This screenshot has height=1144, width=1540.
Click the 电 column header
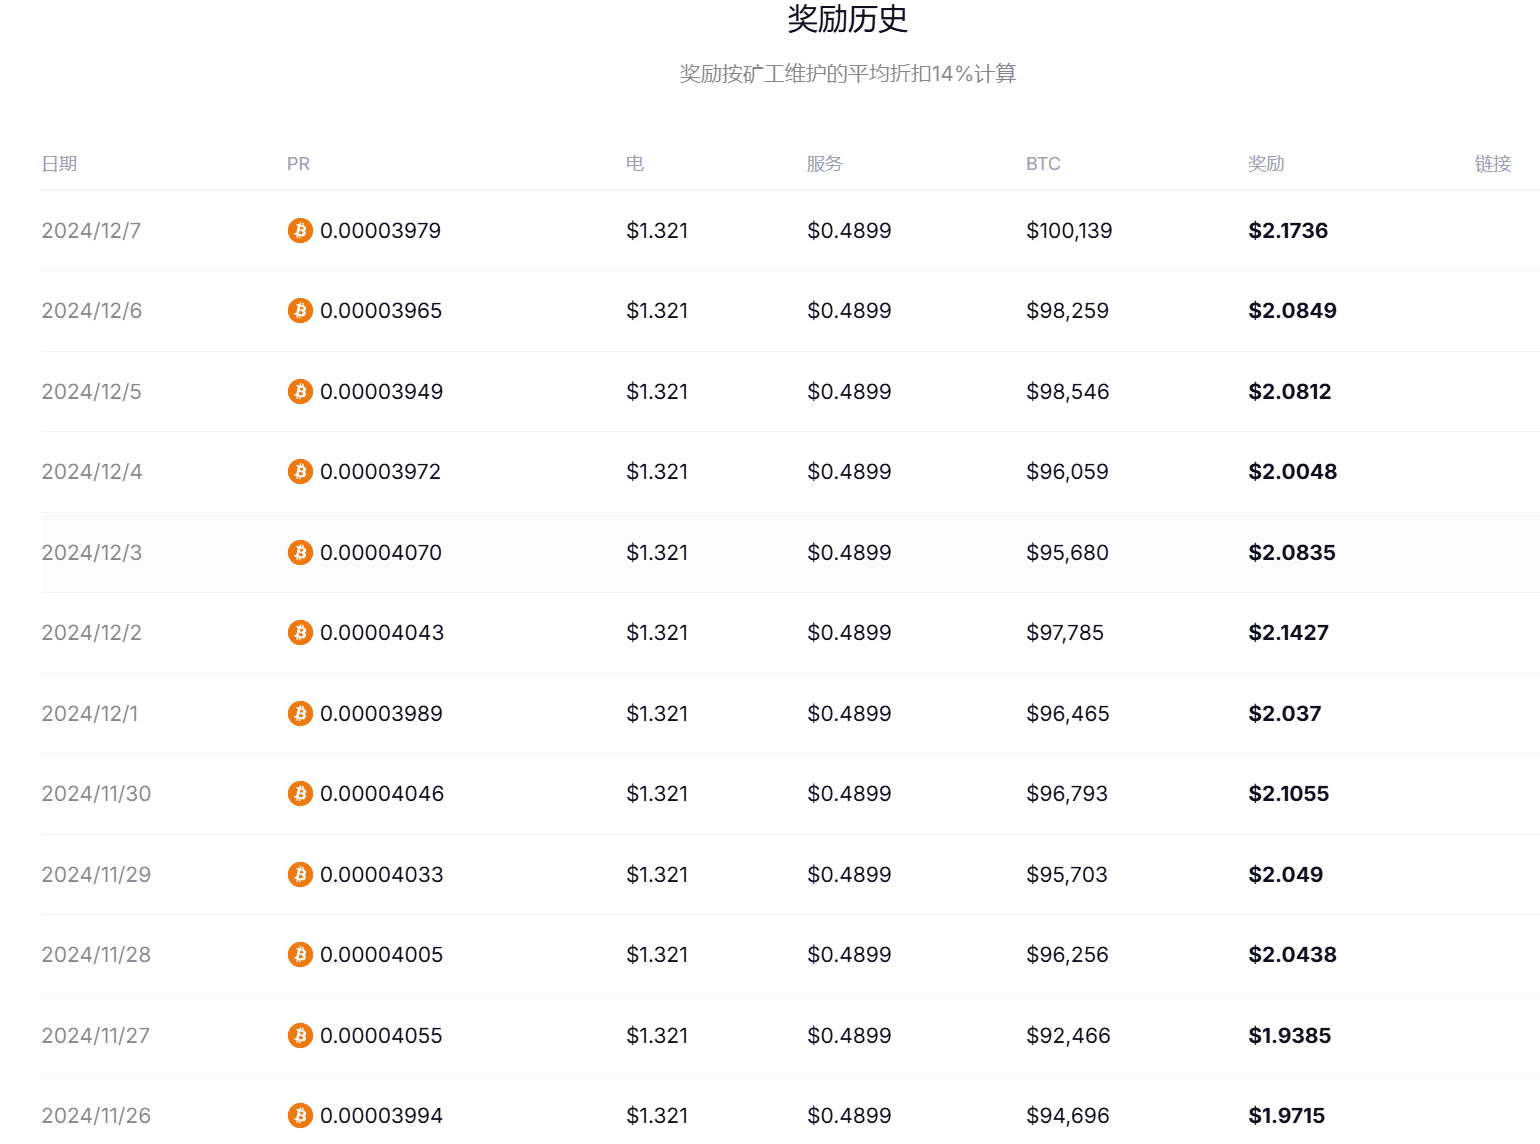click(635, 164)
